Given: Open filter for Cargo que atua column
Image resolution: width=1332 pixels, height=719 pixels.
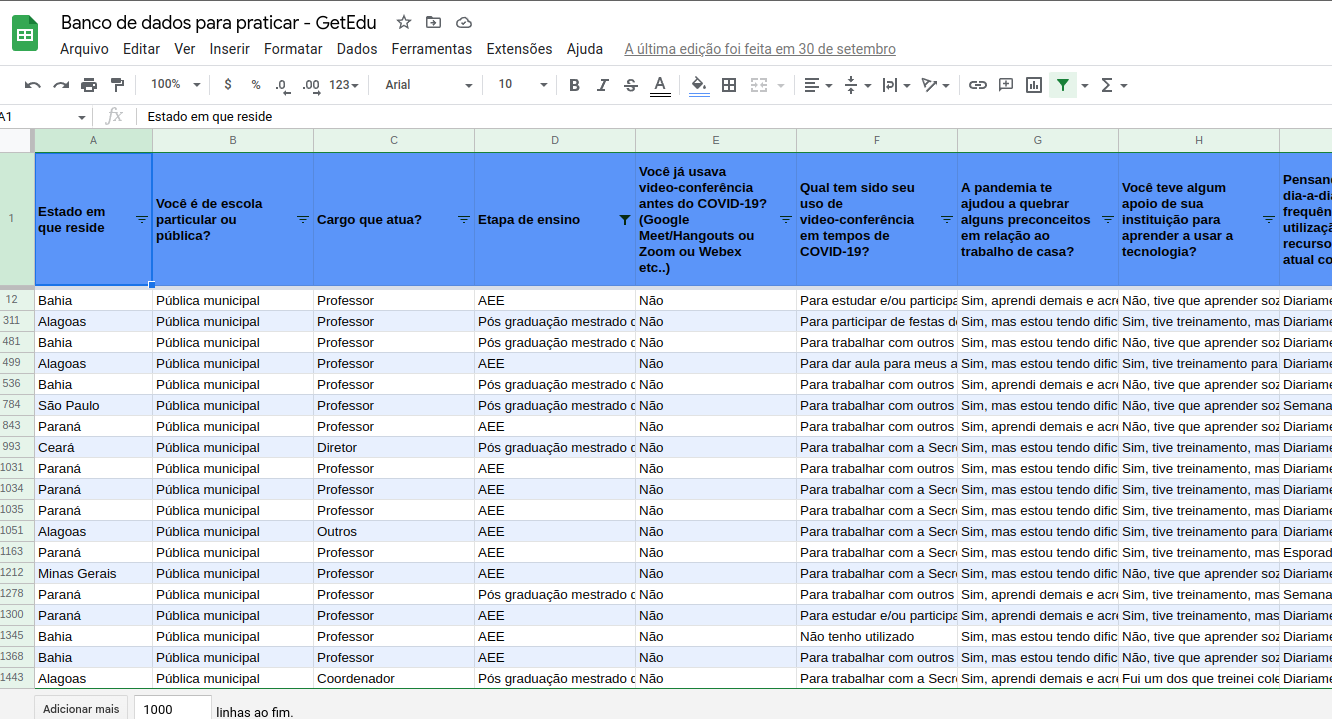Looking at the screenshot, I should (x=464, y=219).
